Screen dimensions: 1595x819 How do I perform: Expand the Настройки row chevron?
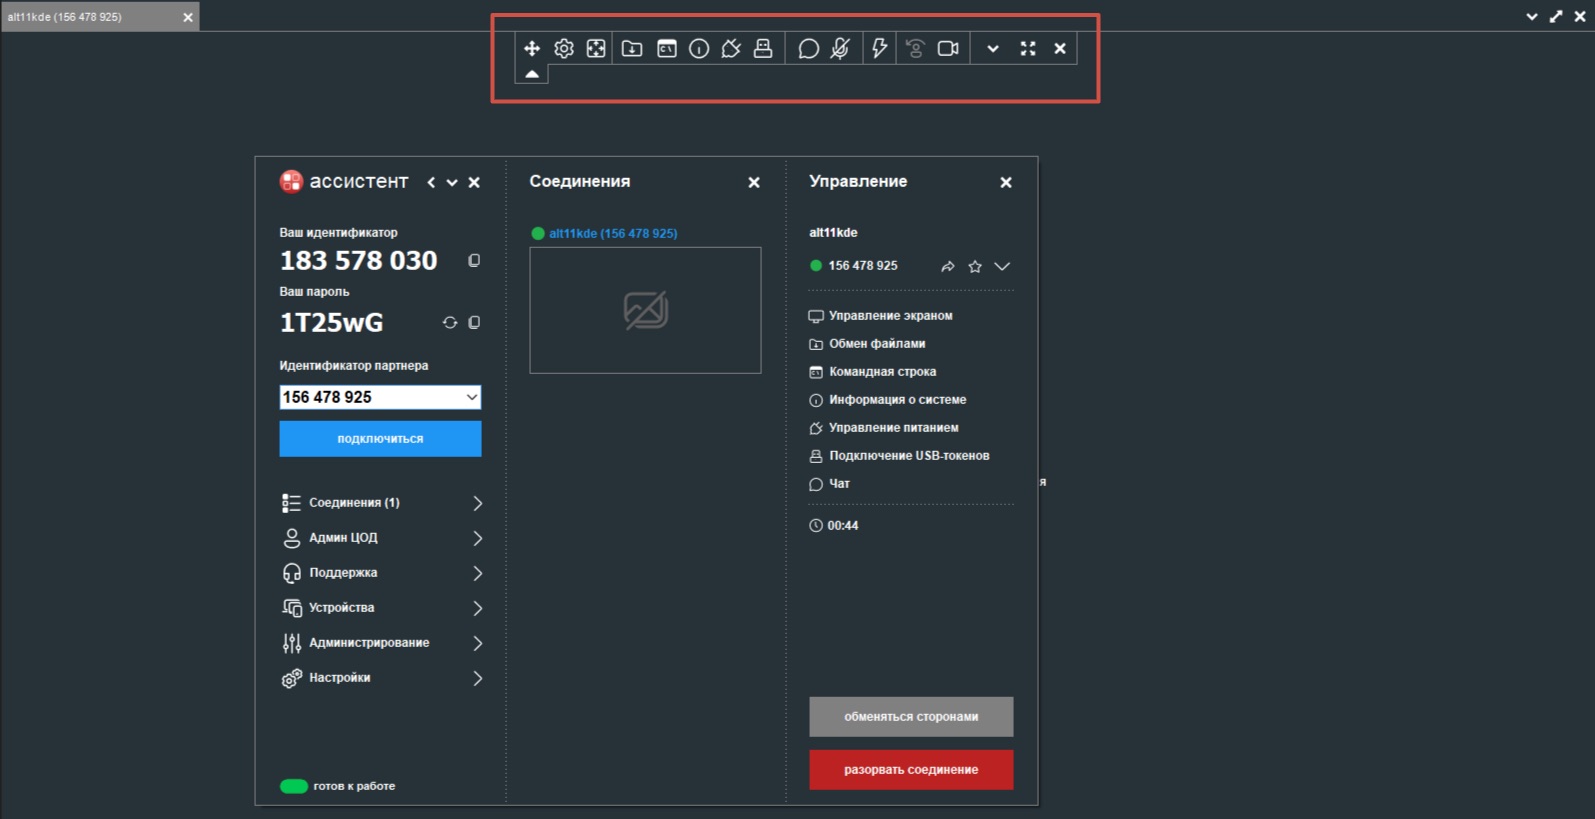point(477,678)
